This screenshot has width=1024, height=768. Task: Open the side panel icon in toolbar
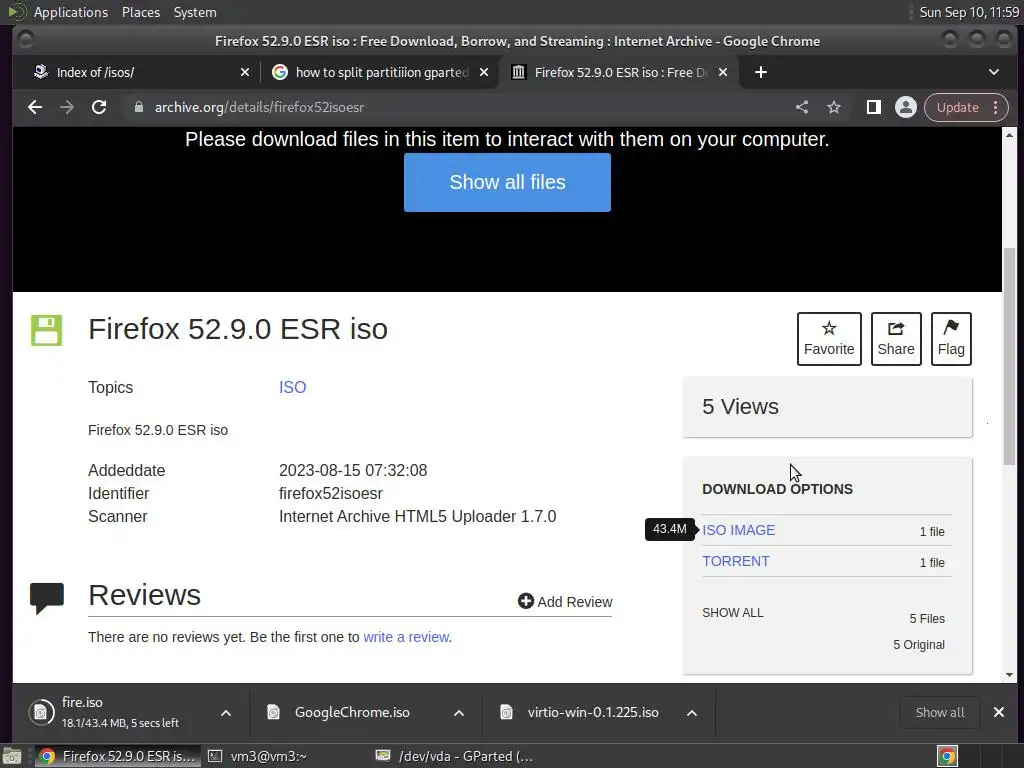874,107
